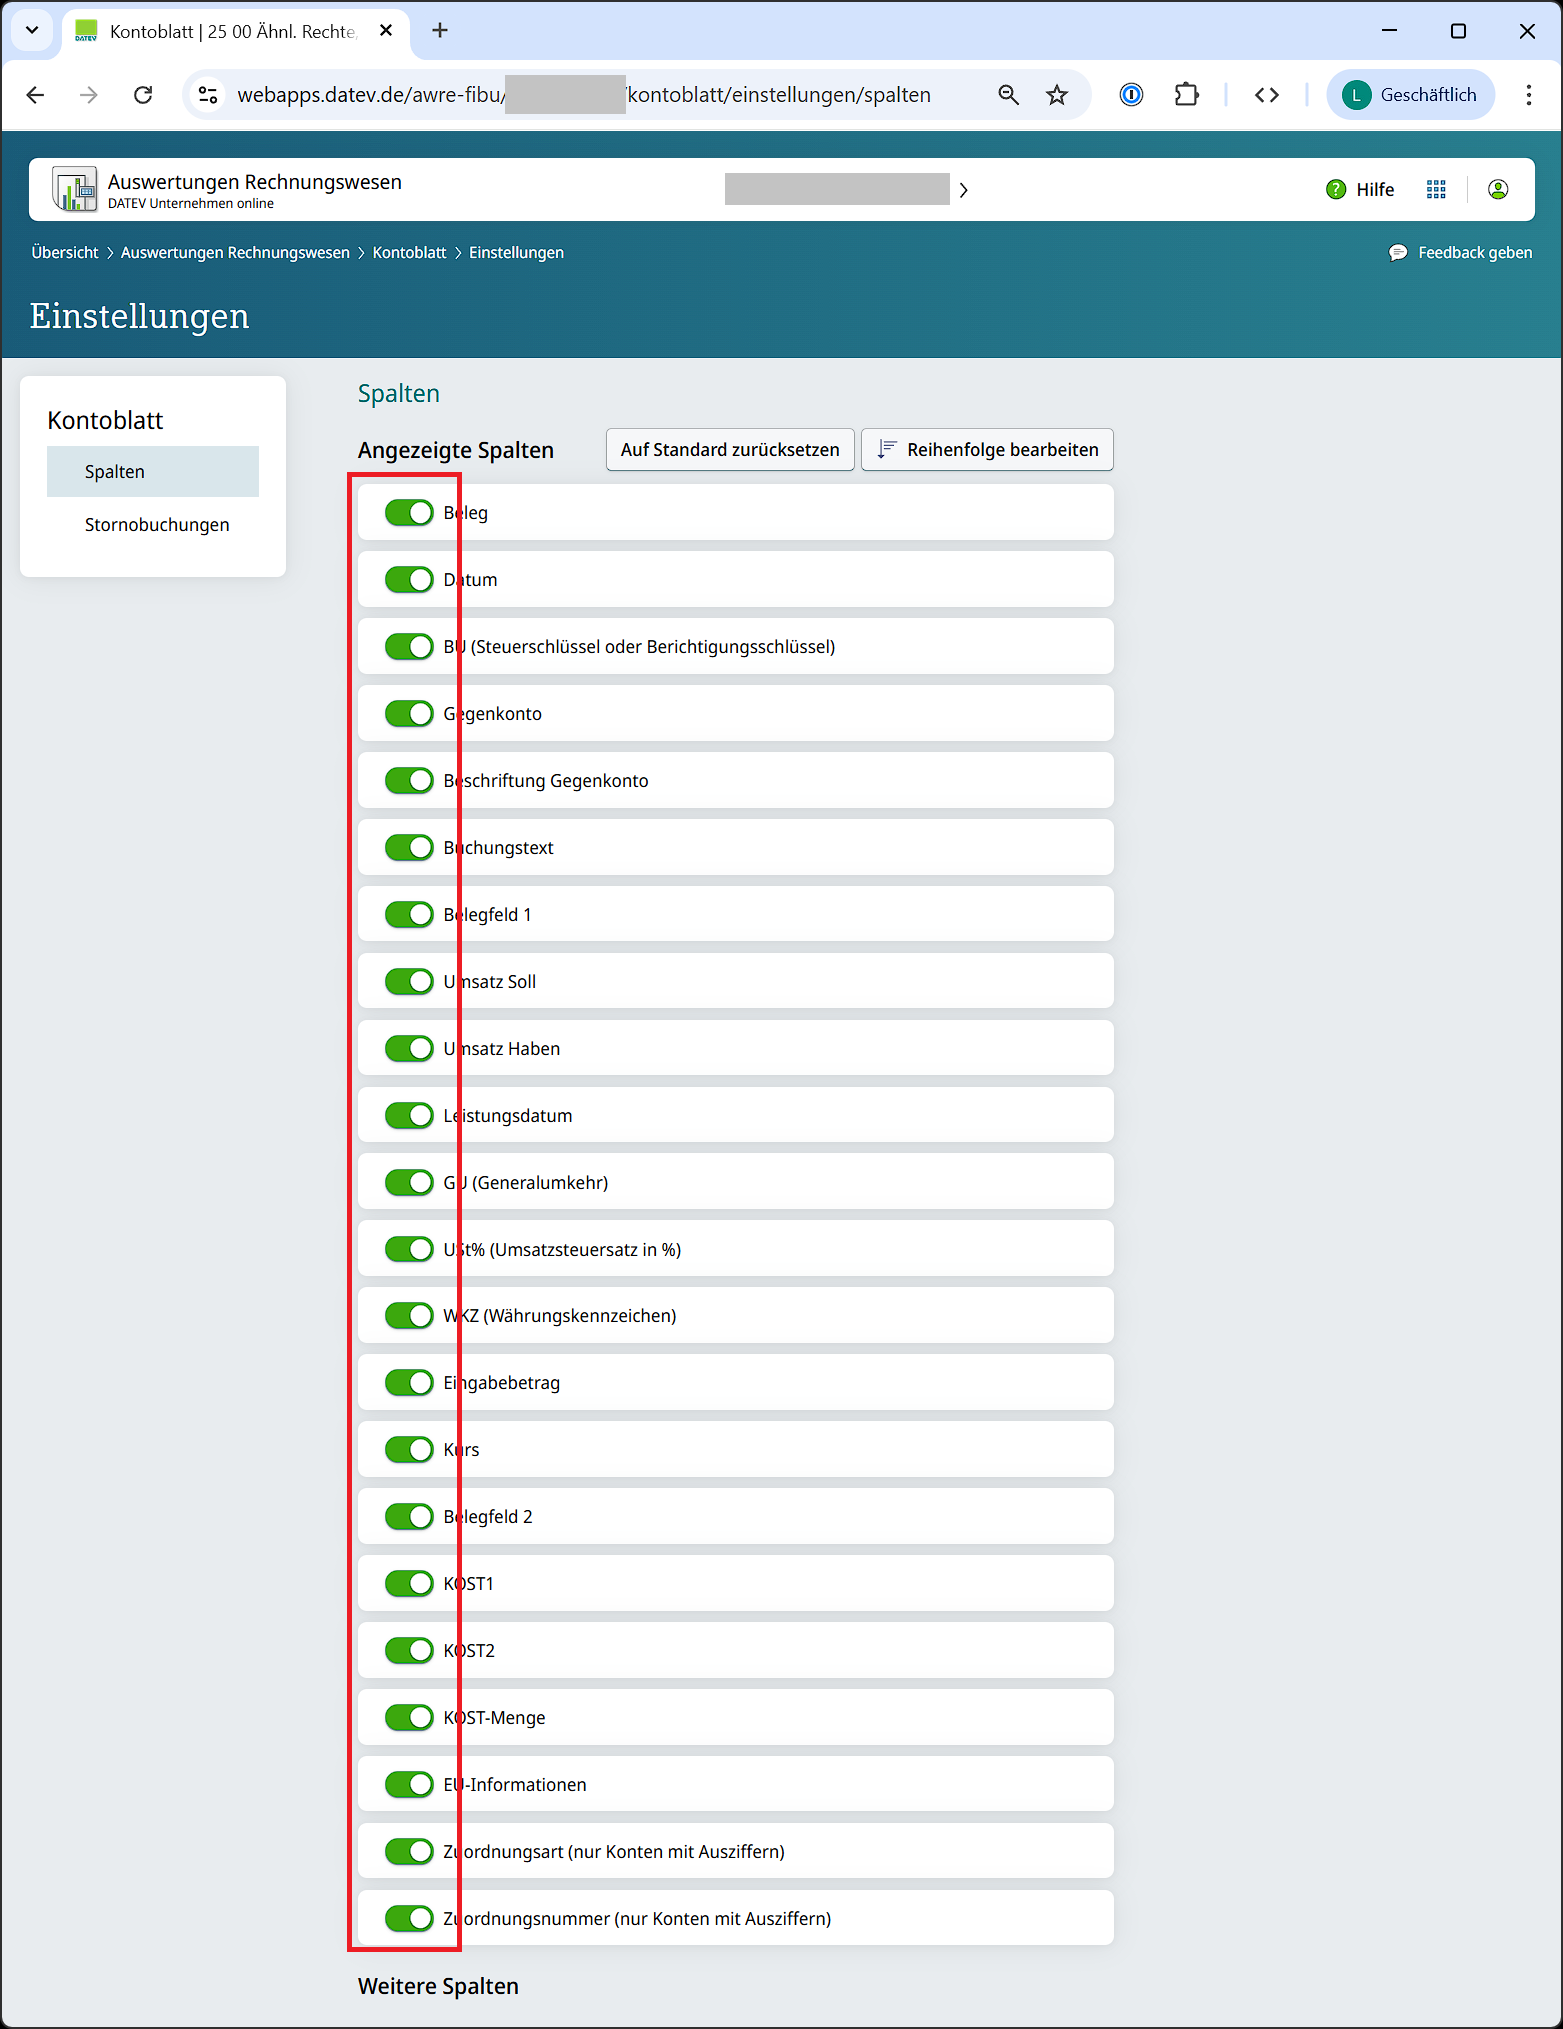Open site information icon in address bar
Viewport: 1563px width, 2029px height.
pos(208,95)
